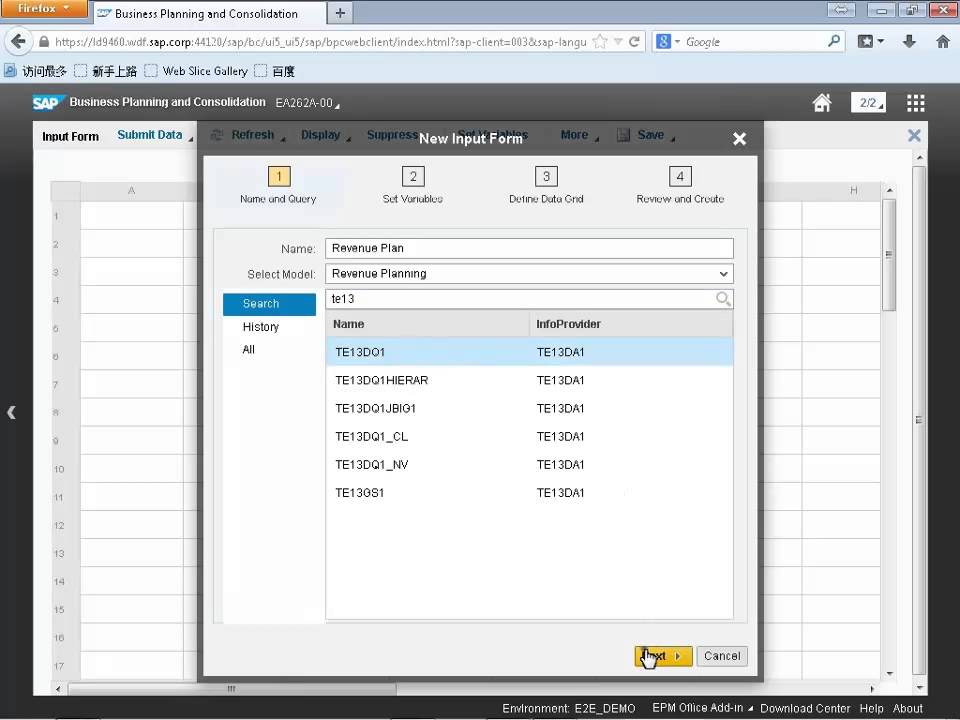
Task: Click the SAP logo
Action: tap(47, 103)
